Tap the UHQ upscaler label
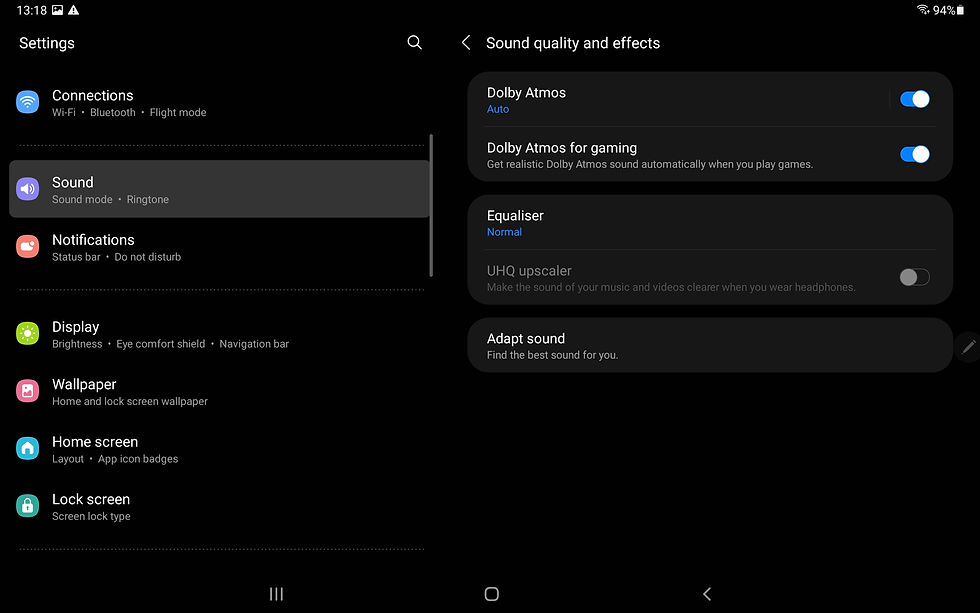This screenshot has width=980, height=613. [529, 271]
